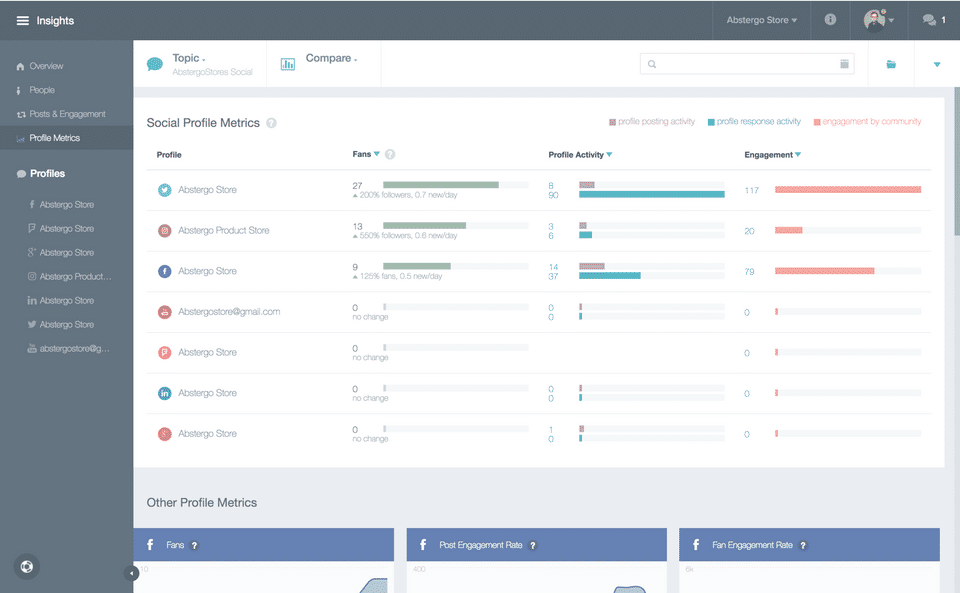Click the help icon next to Fans column header
Viewport: 960px width, 593px height.
(x=390, y=154)
